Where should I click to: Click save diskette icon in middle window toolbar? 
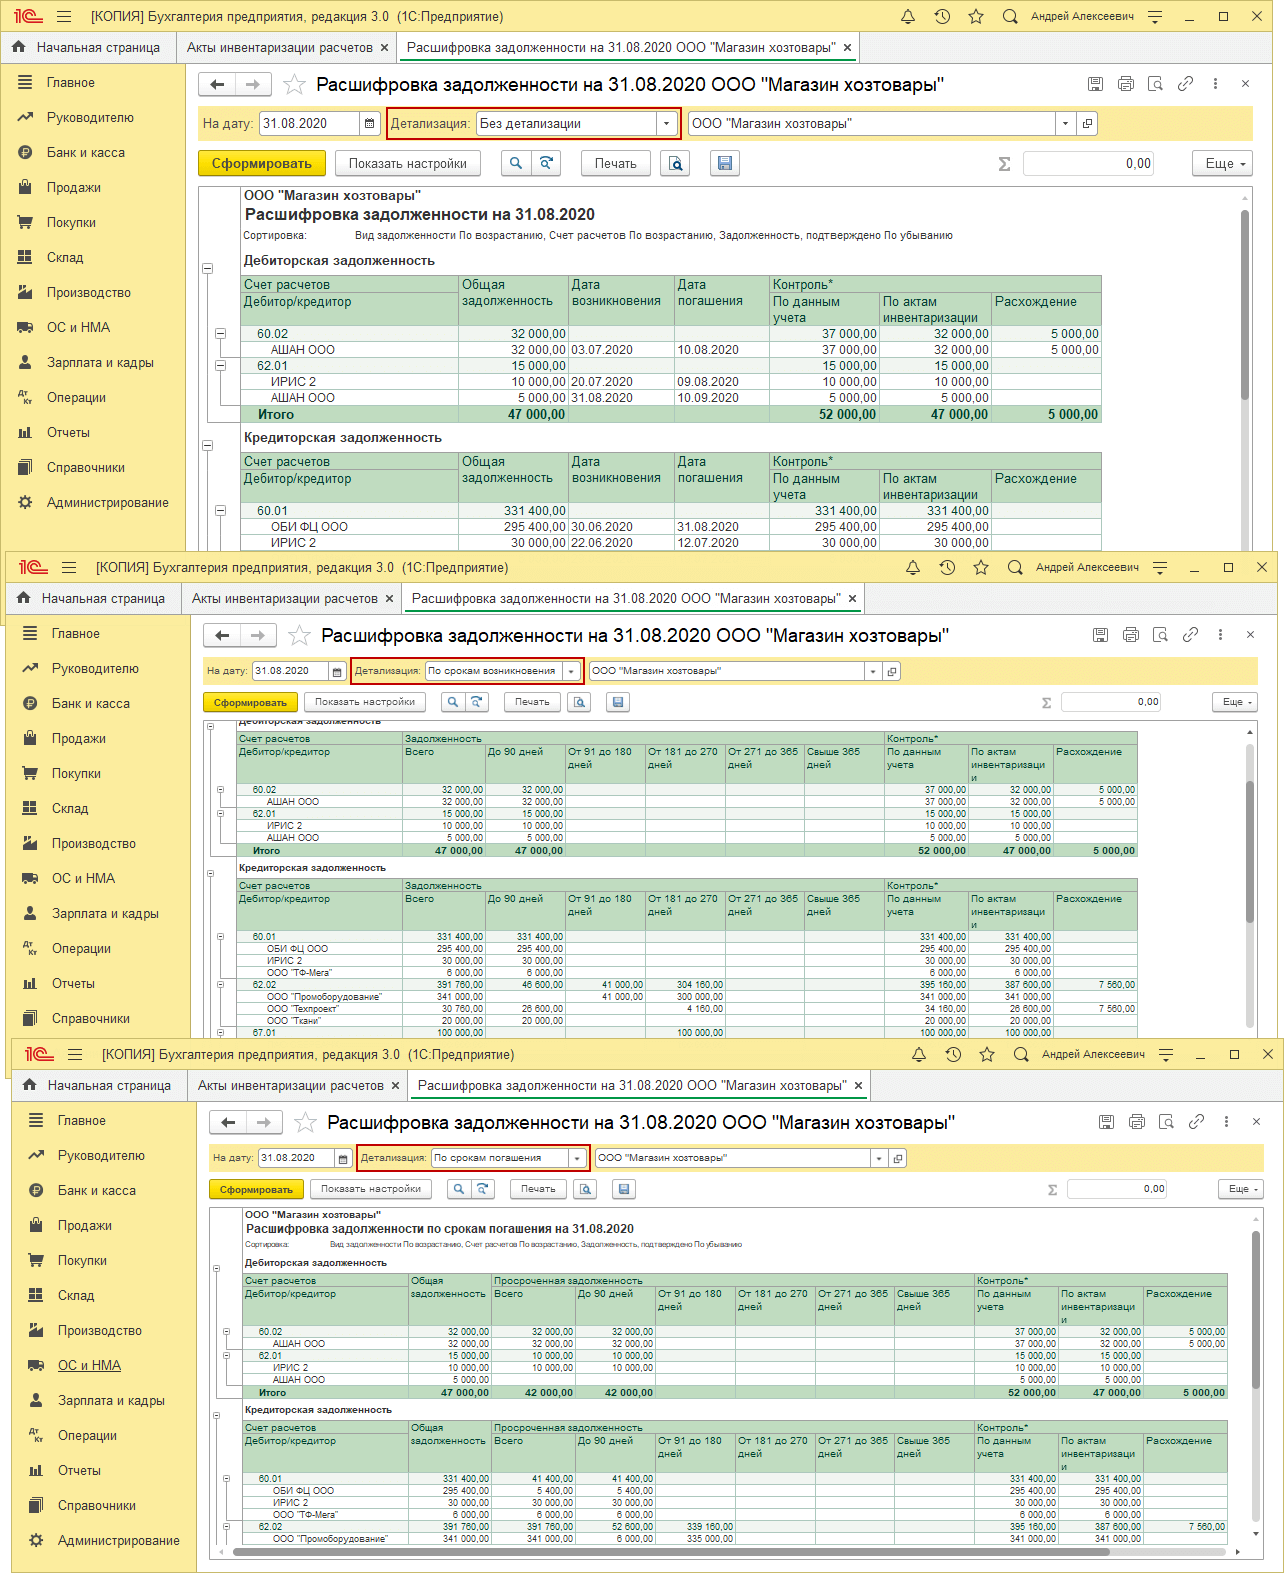pyautogui.click(x=618, y=702)
